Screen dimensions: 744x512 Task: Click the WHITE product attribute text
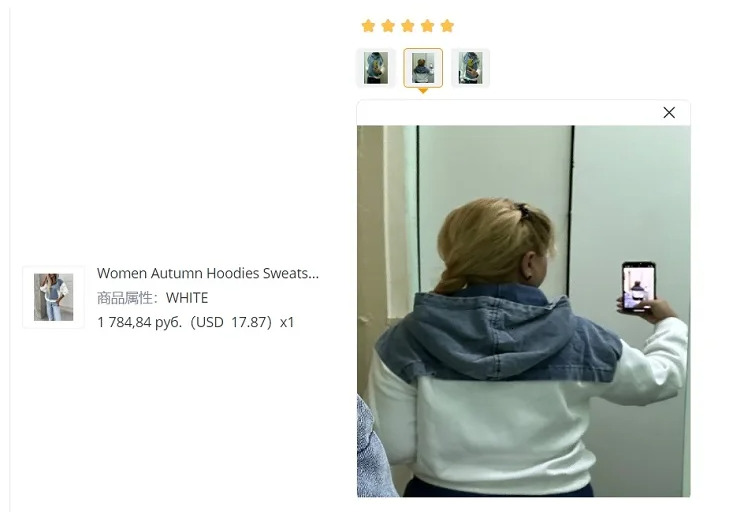pyautogui.click(x=187, y=298)
